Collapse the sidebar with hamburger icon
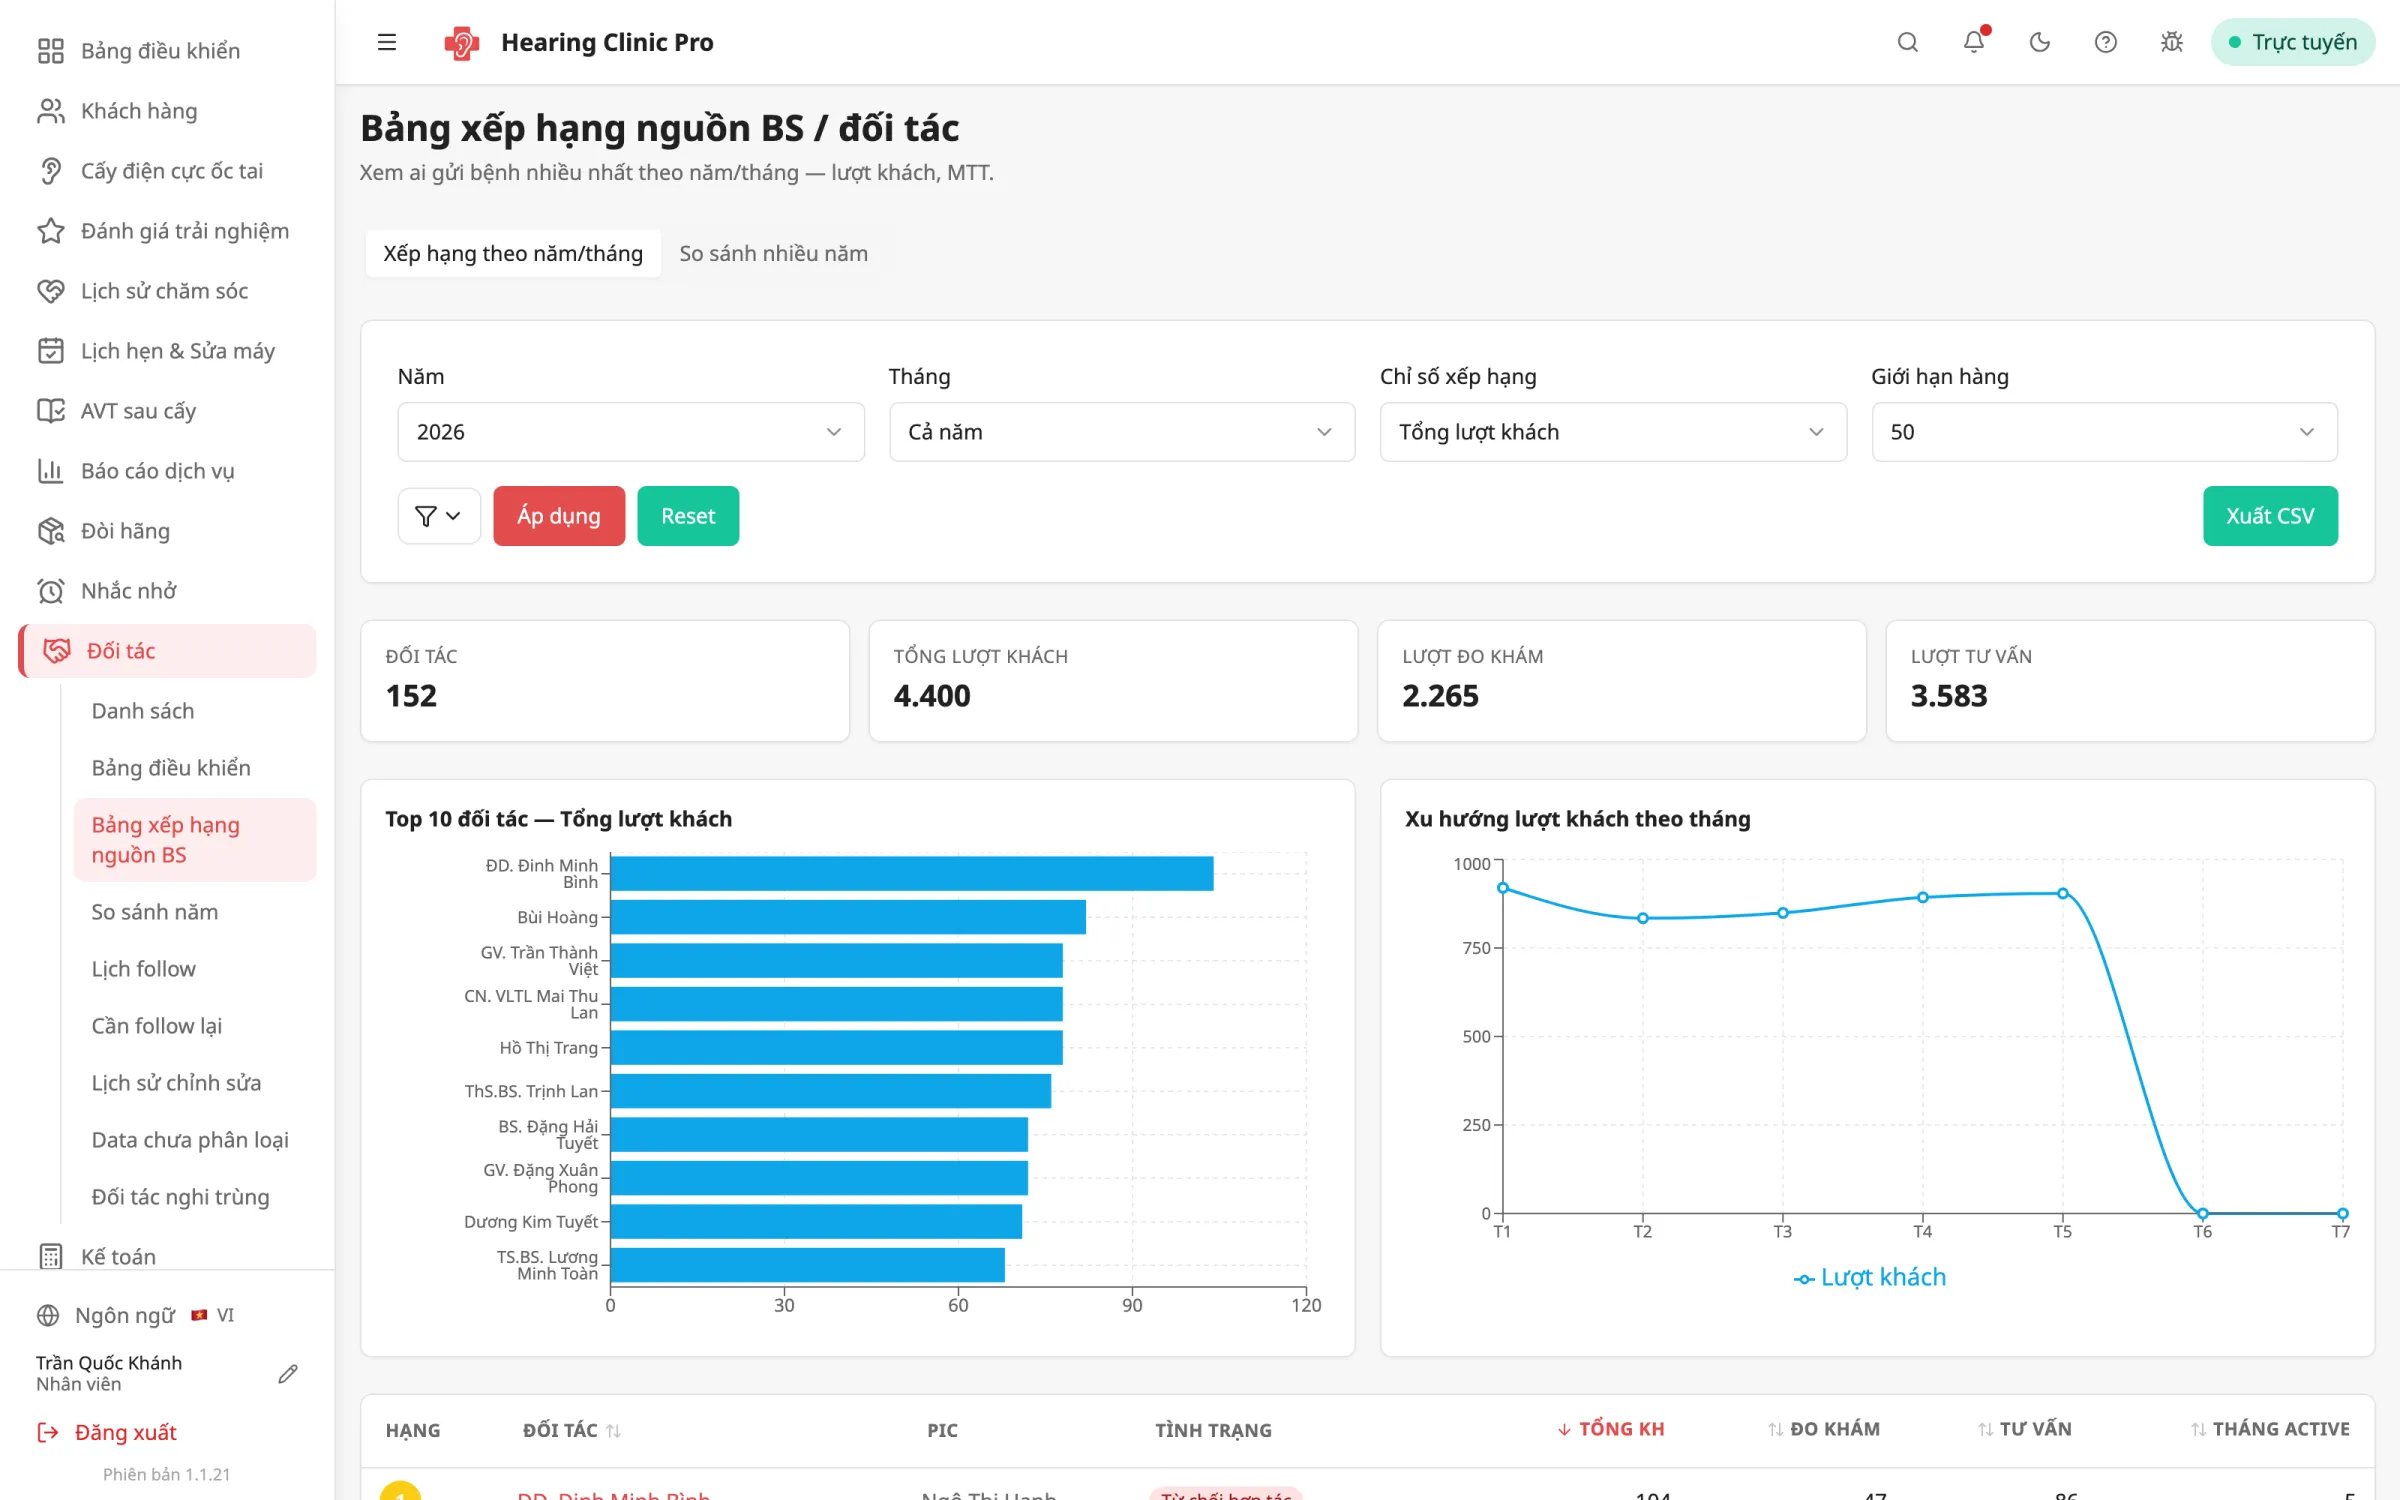2400x1500 pixels. pos(387,42)
